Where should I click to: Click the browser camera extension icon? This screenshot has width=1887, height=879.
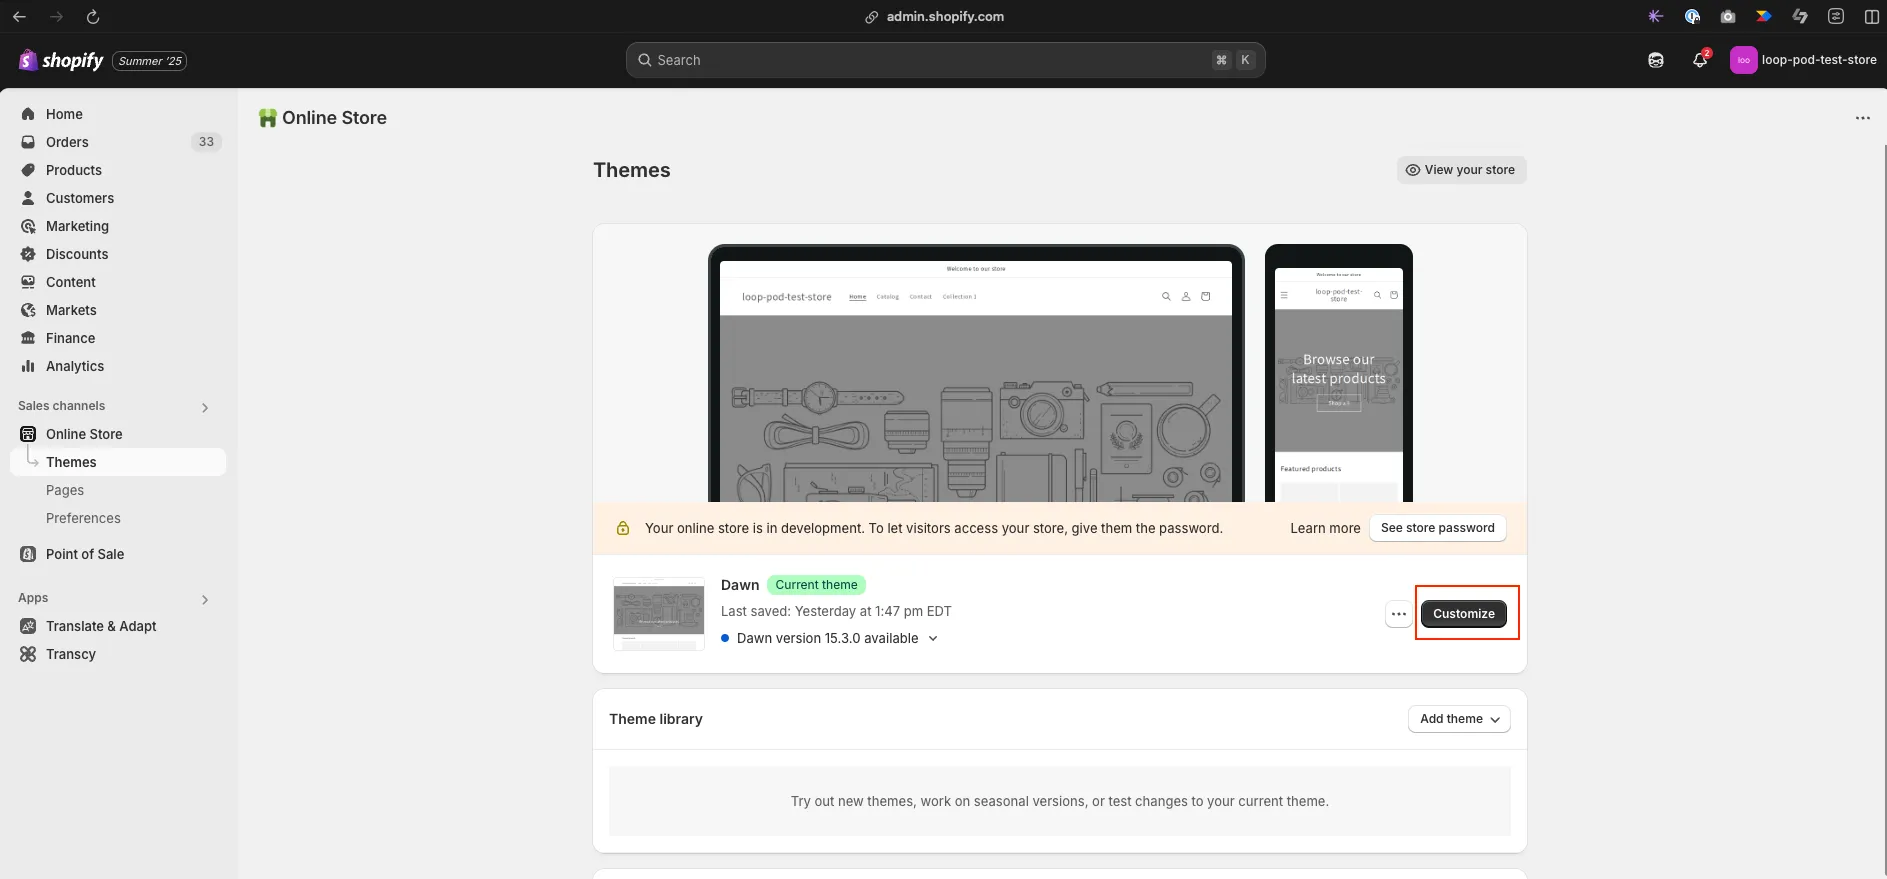coord(1728,16)
